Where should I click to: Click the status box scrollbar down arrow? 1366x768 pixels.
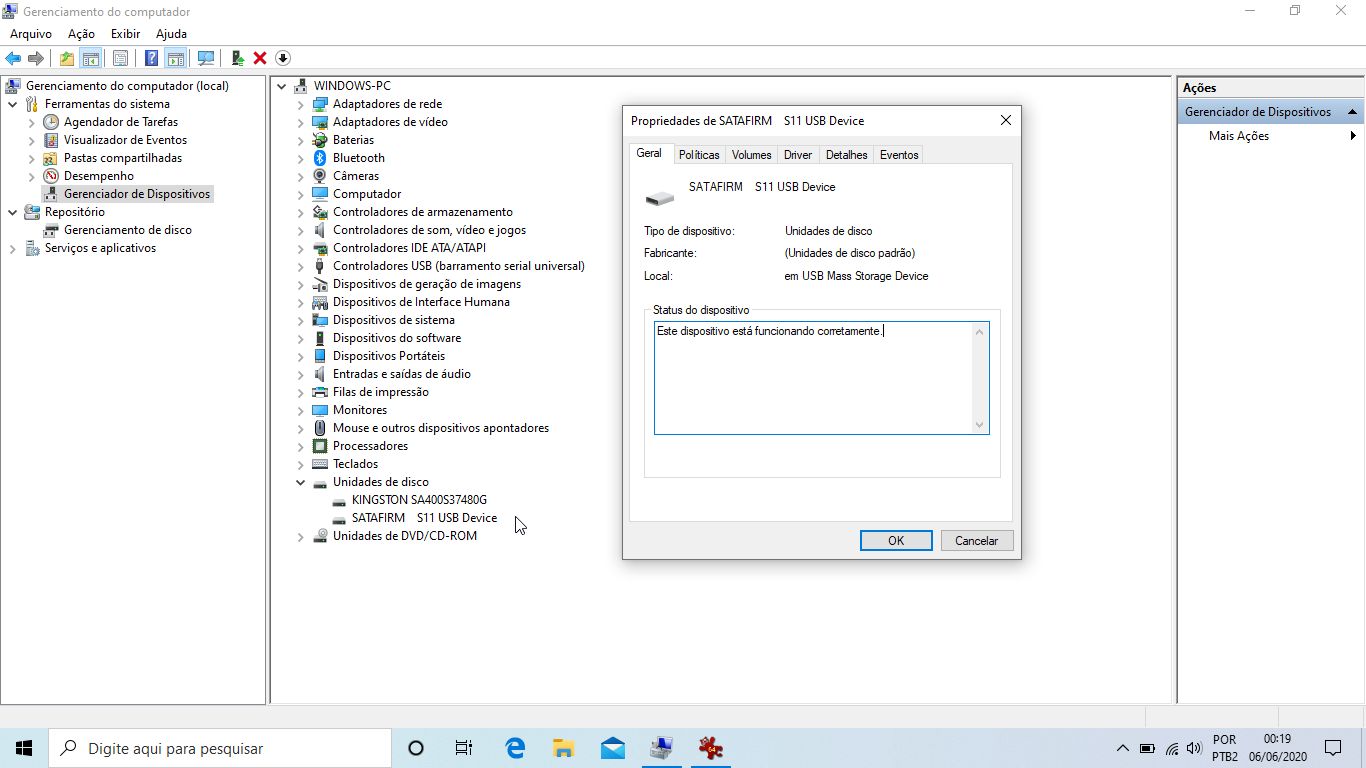[x=980, y=425]
